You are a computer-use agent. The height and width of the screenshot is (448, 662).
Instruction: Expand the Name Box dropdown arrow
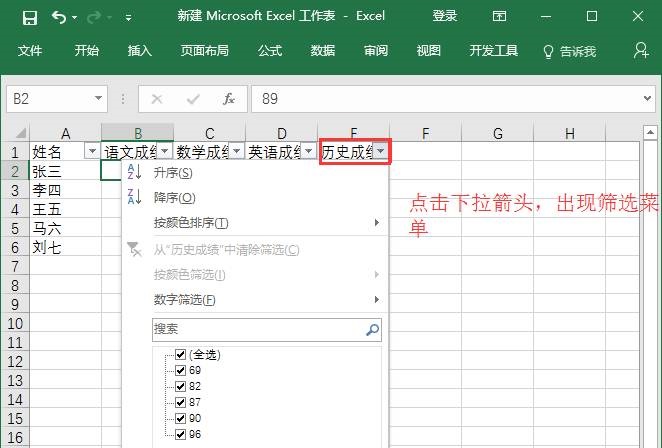[x=98, y=98]
